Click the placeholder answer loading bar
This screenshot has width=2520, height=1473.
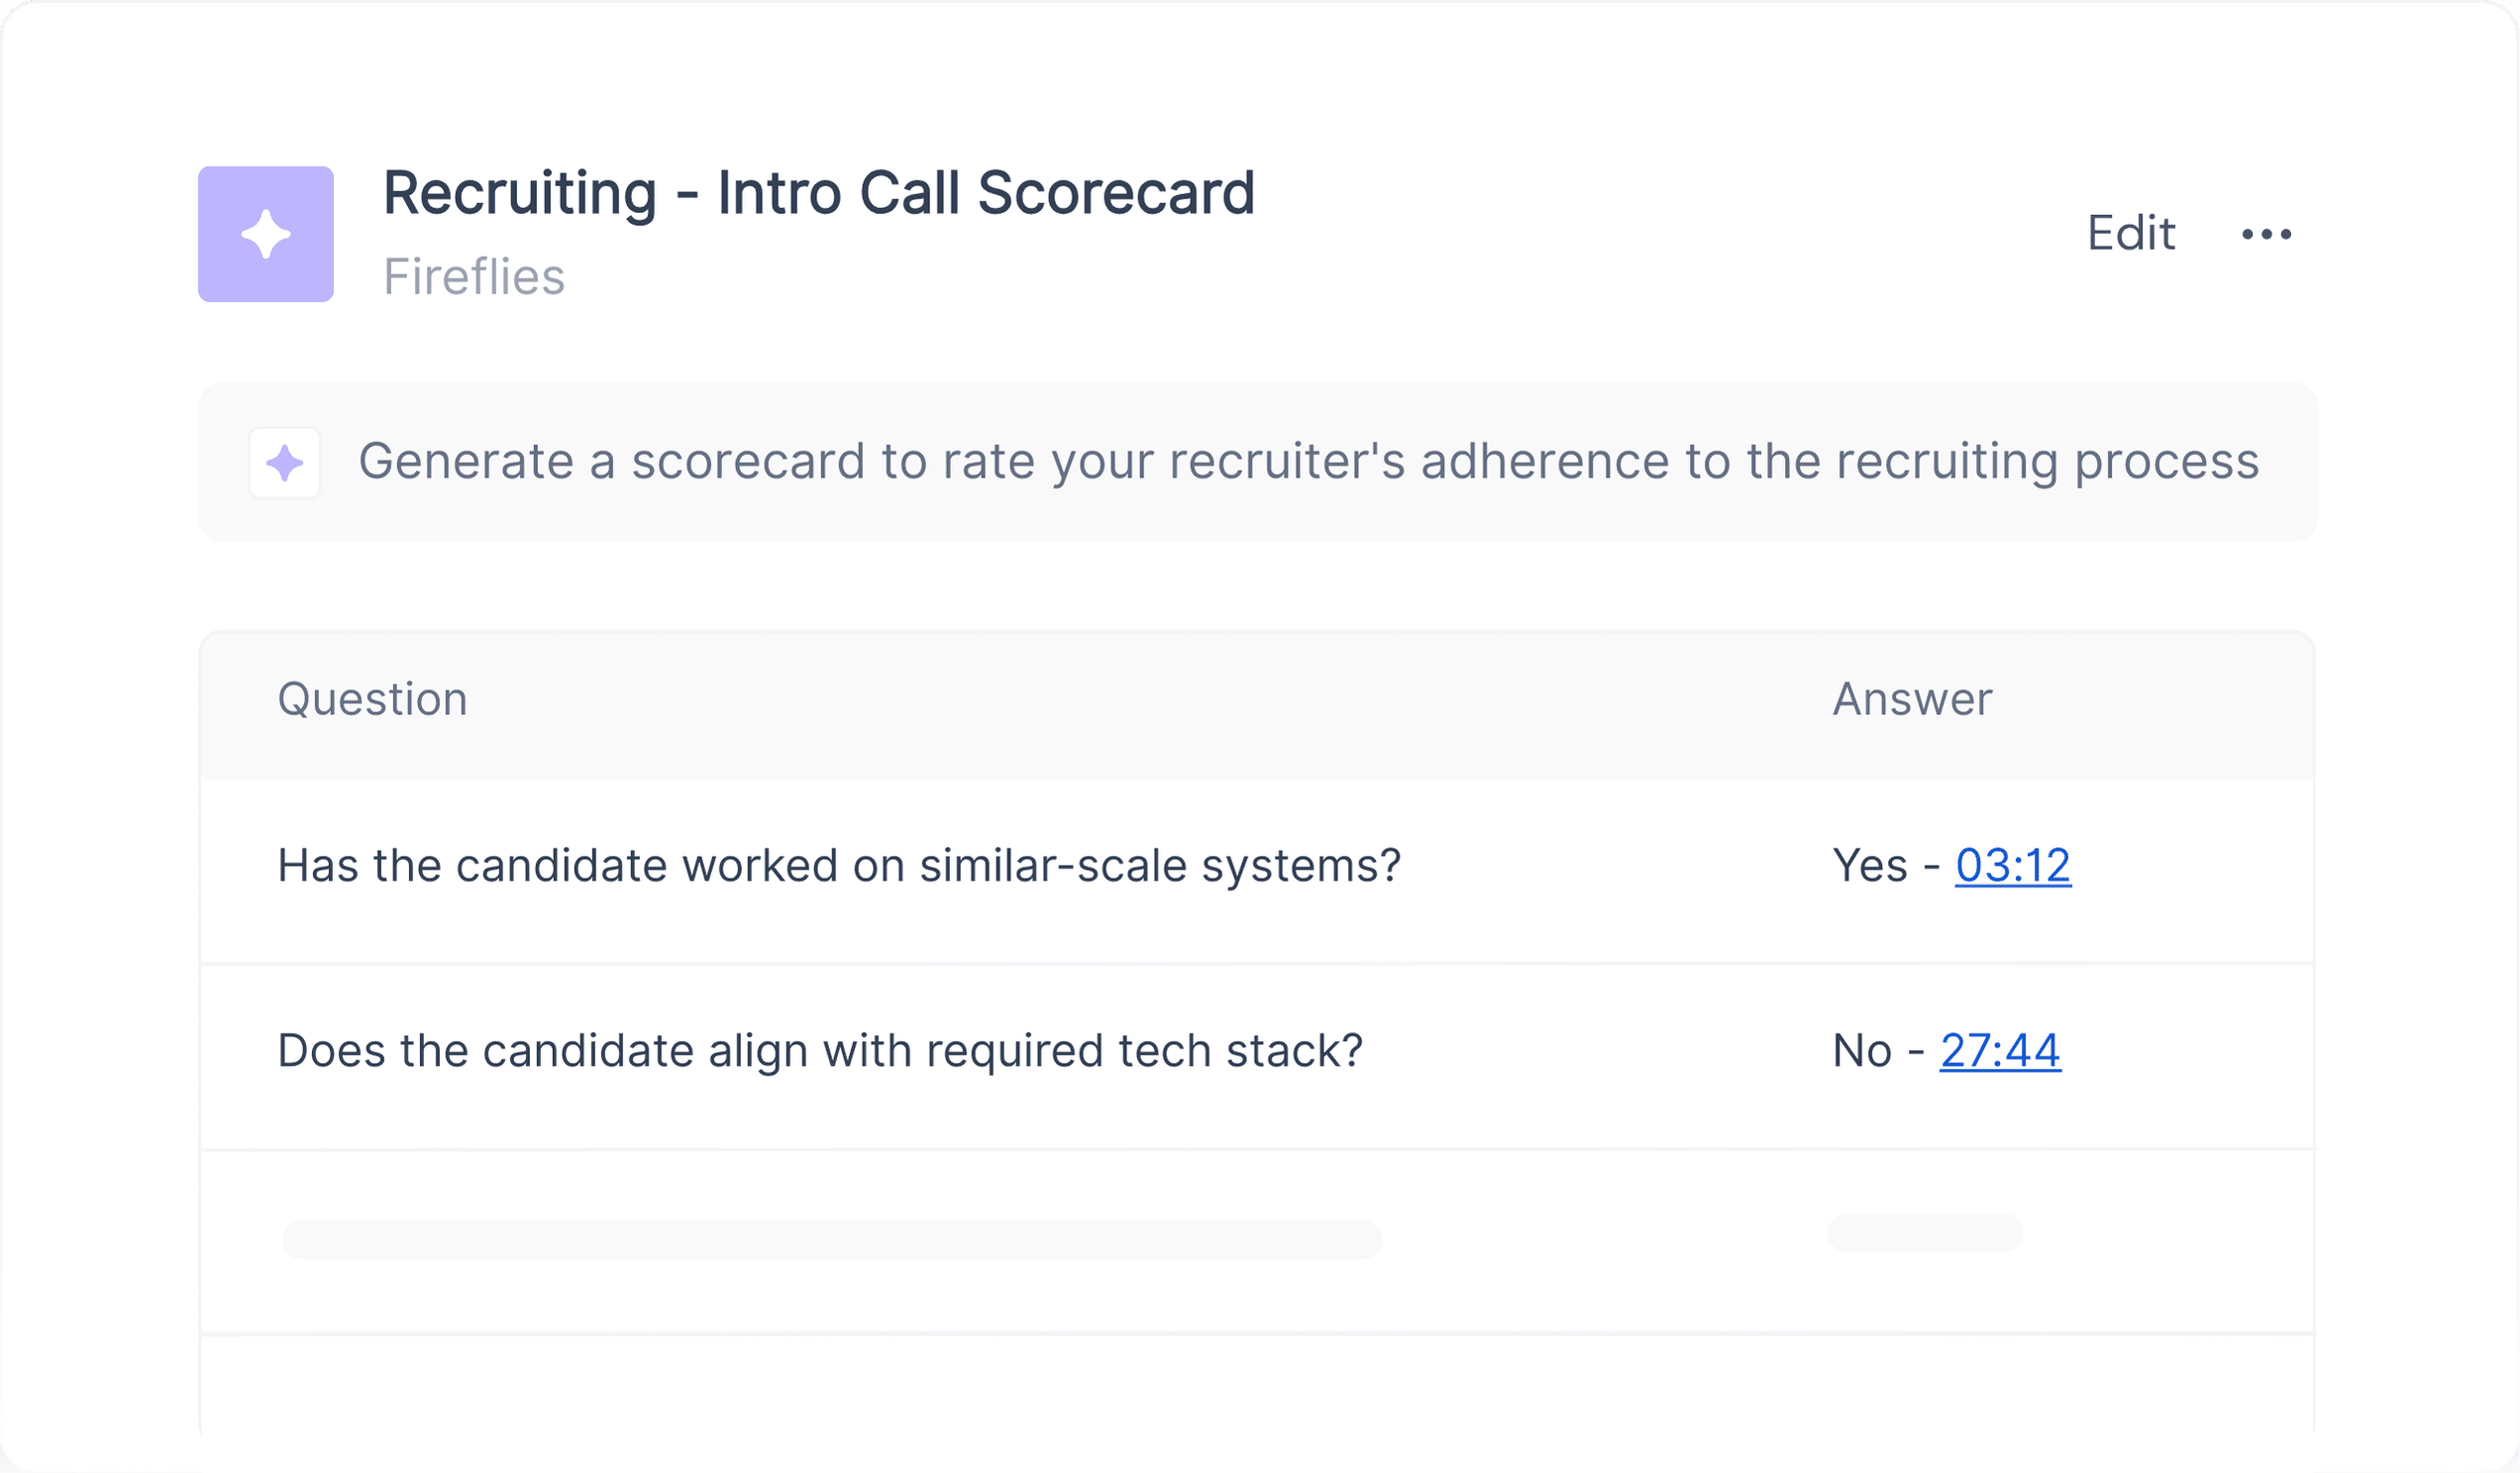(x=1925, y=1232)
